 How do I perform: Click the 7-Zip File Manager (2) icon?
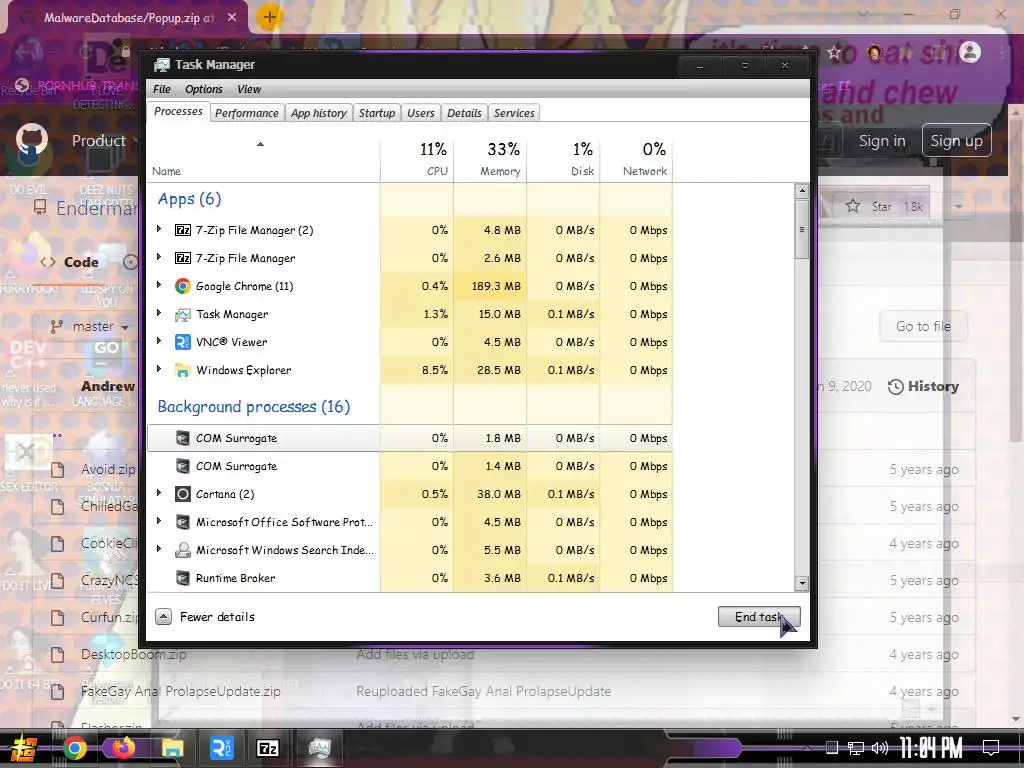point(183,230)
